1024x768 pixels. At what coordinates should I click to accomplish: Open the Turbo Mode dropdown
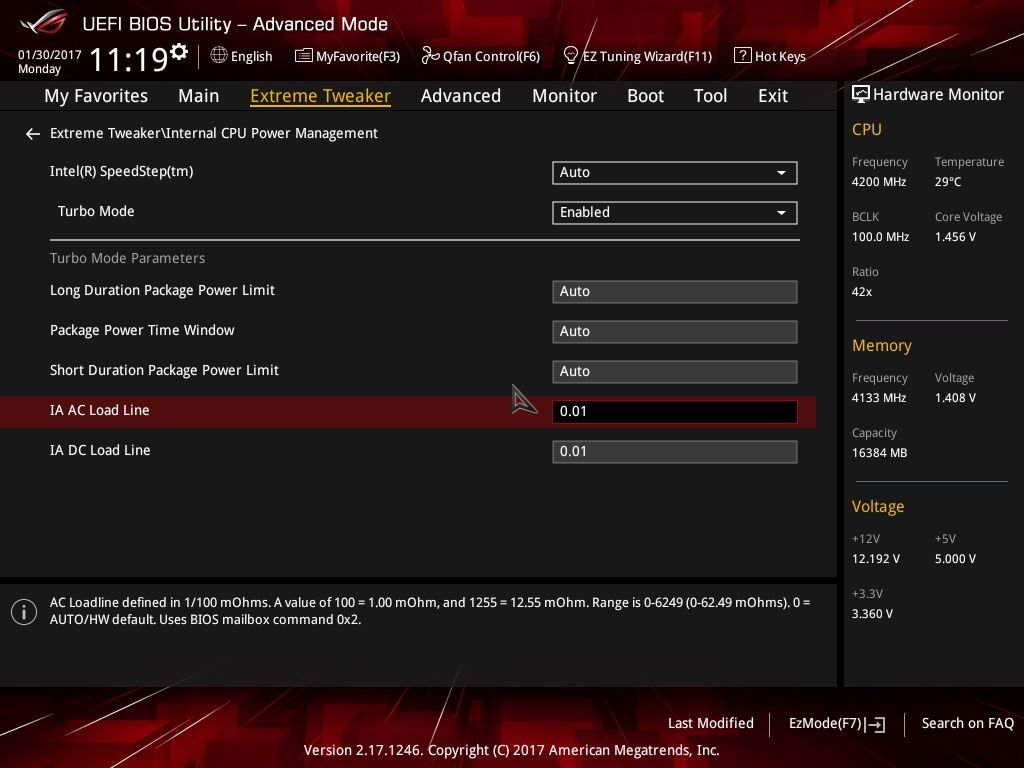[x=675, y=213]
